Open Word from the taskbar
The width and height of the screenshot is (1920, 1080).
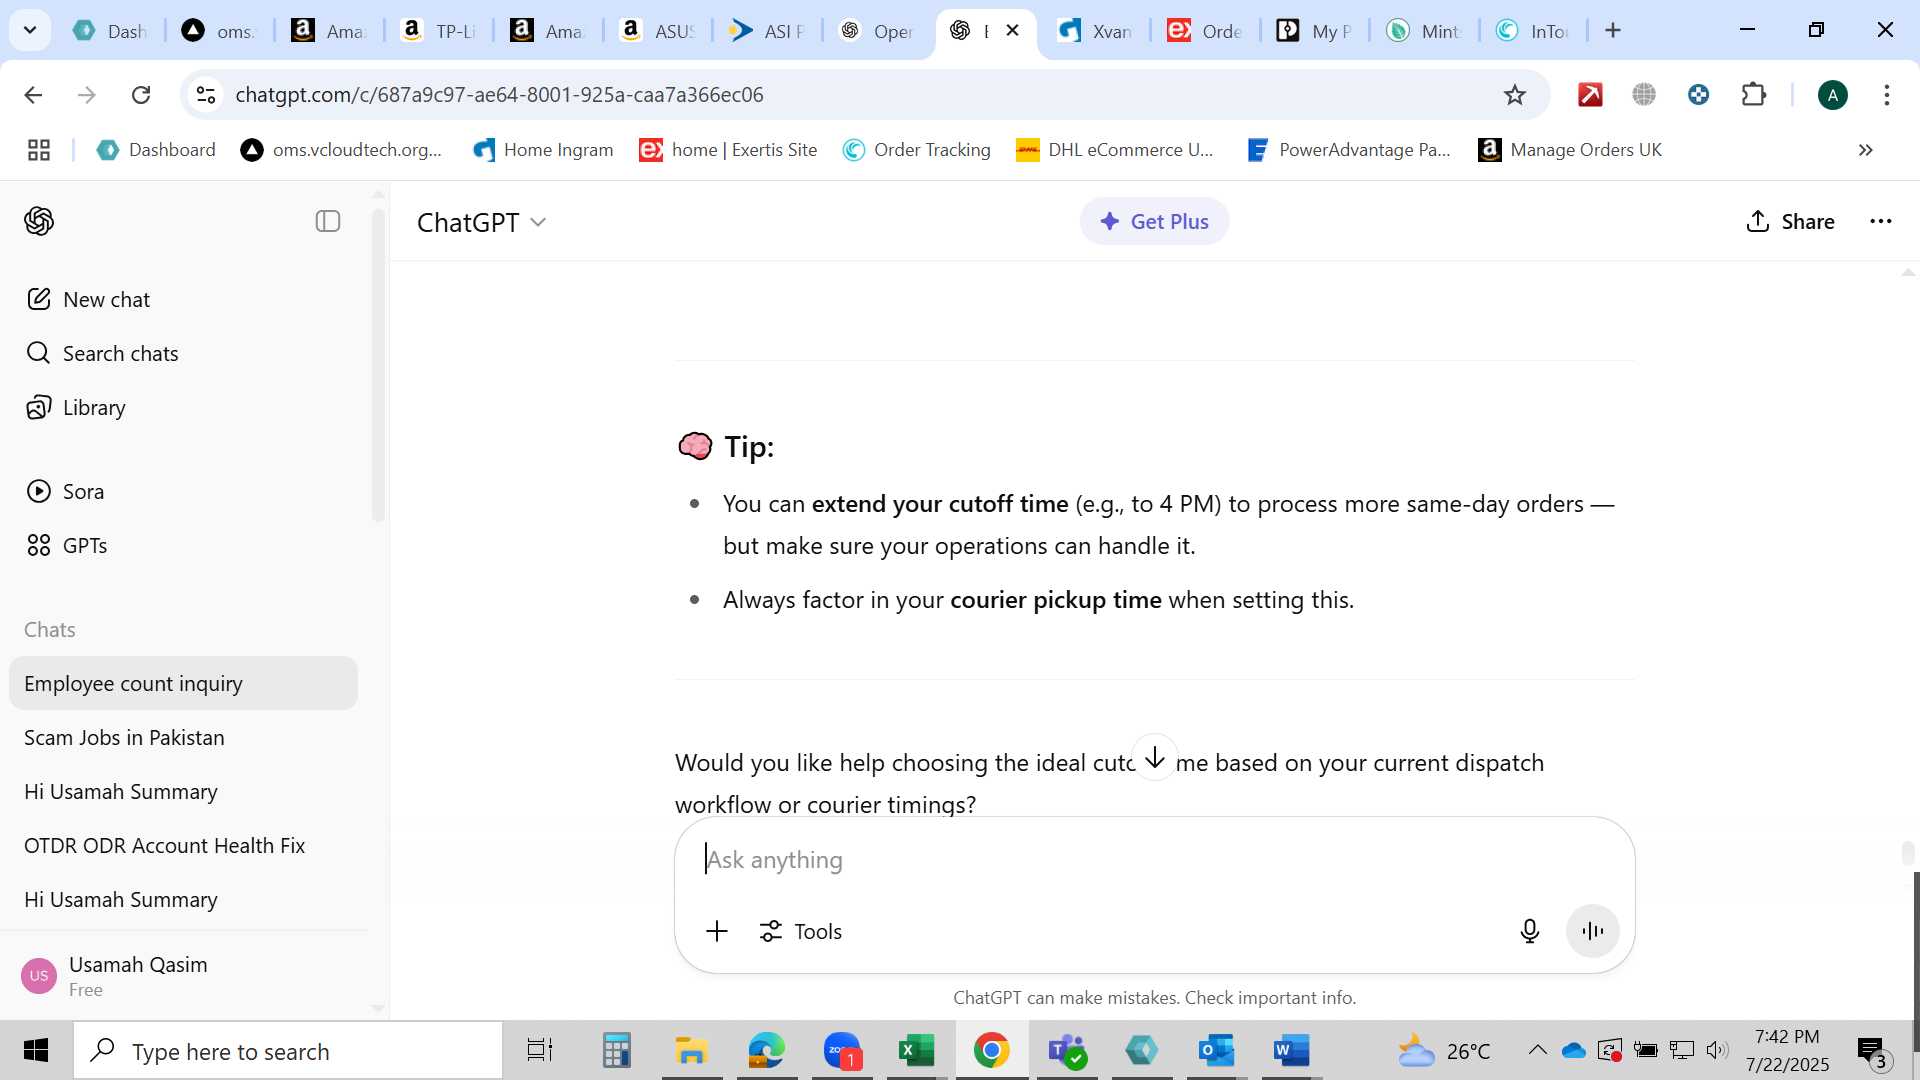tap(1291, 1051)
